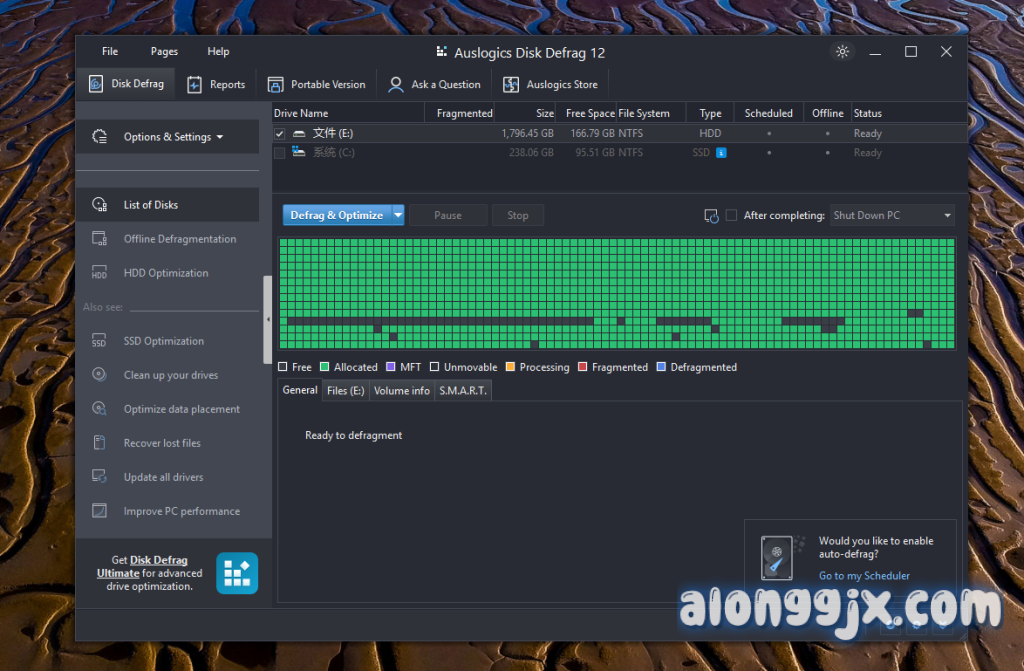The height and width of the screenshot is (671, 1024).
Task: Open the Pages menu
Action: tap(164, 52)
